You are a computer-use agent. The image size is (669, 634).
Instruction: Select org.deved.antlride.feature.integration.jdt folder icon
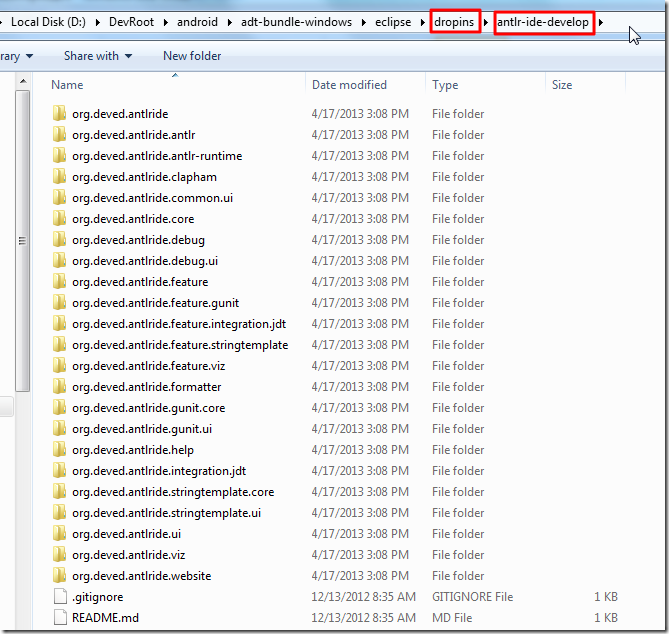59,323
